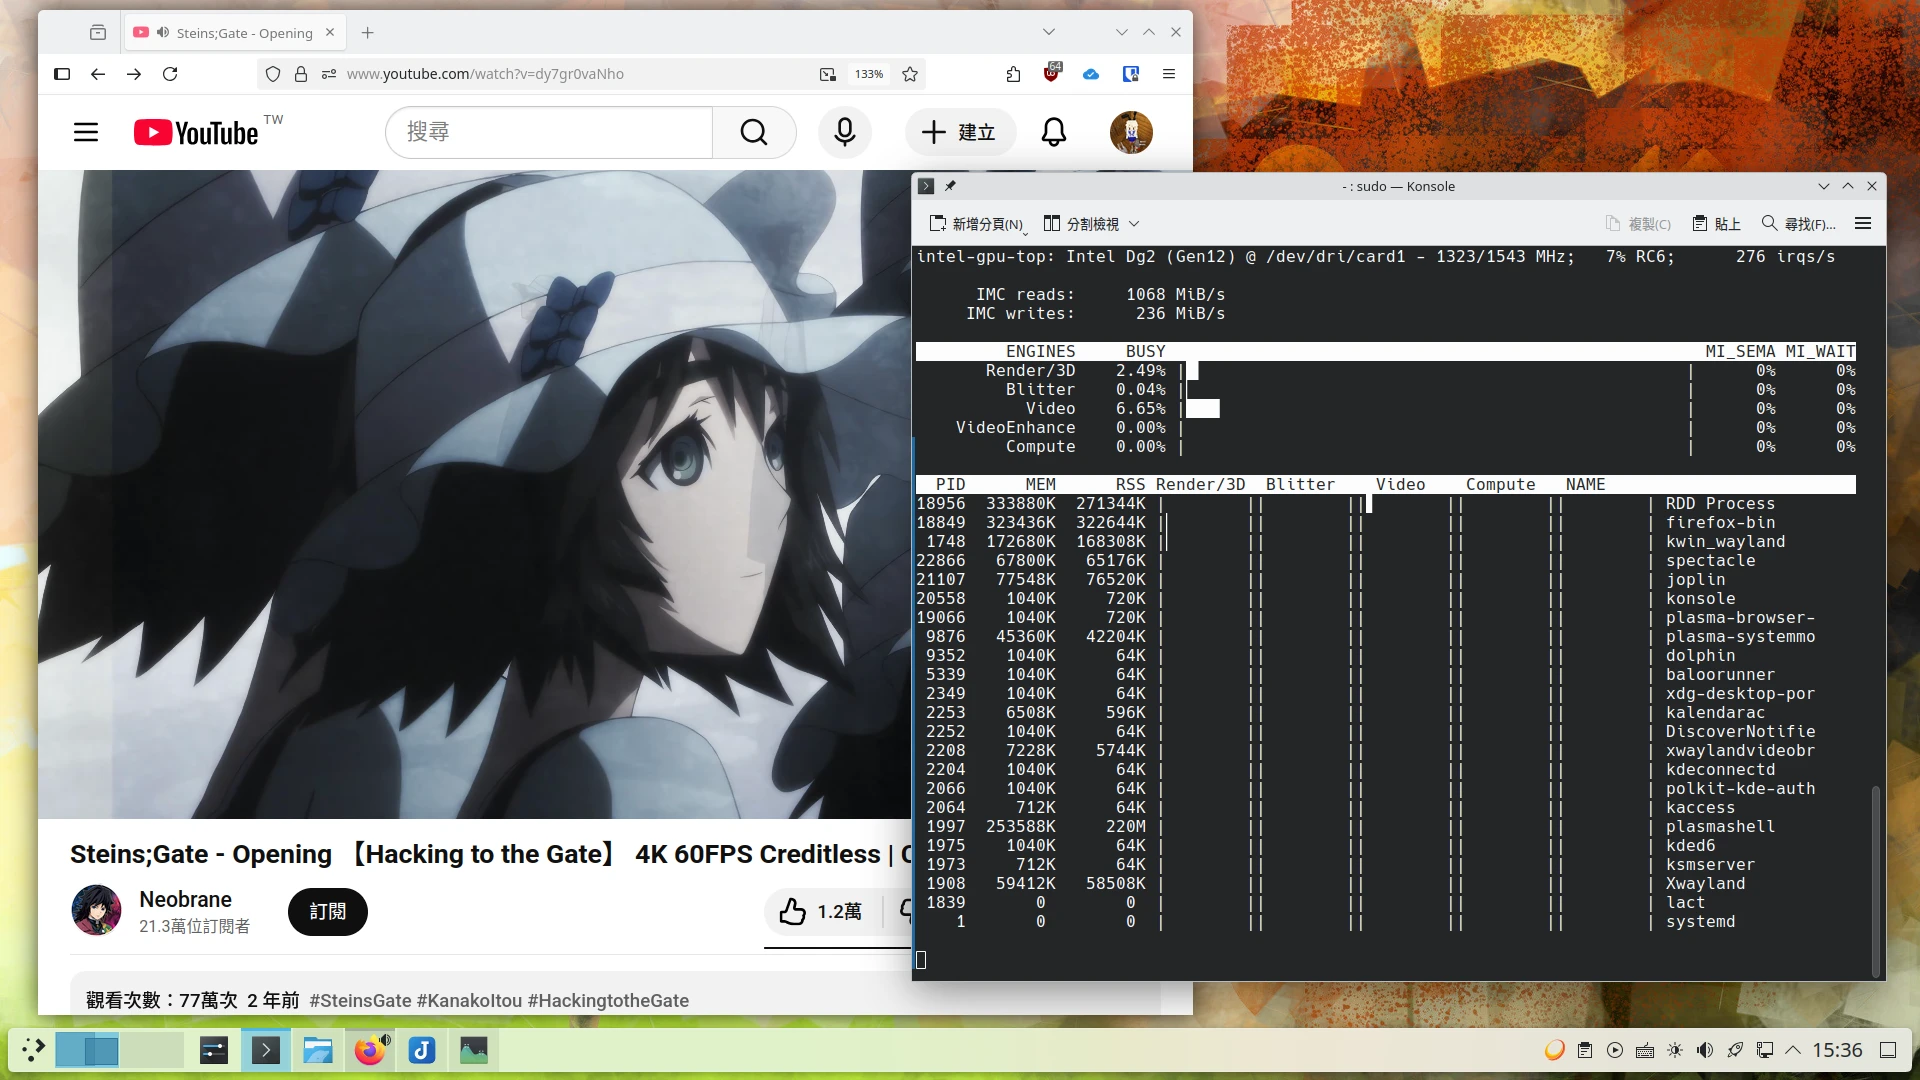Activate YouTube voice search microphone
Screen dimensions: 1920x1080
(845, 132)
